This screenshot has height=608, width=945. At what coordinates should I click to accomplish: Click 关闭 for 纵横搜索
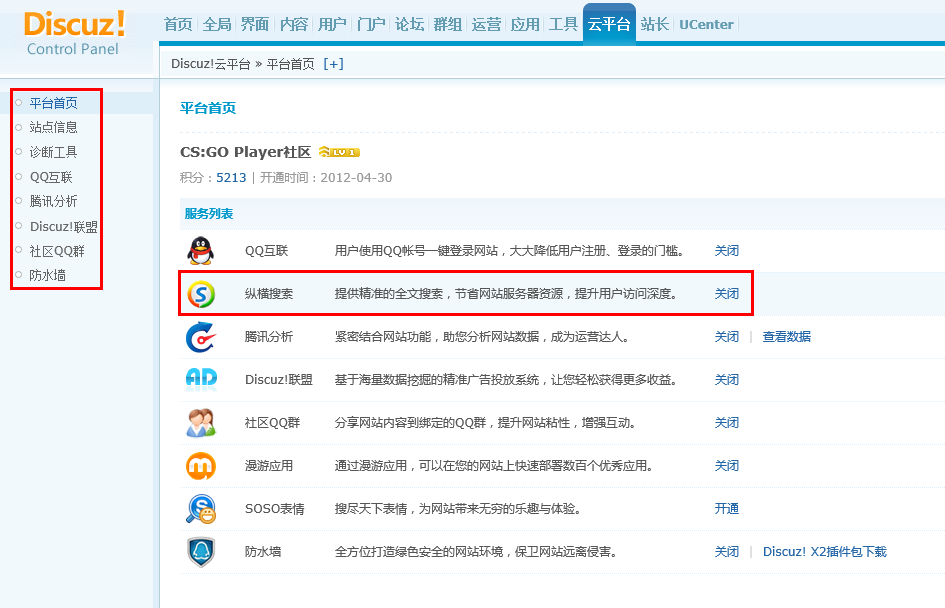click(x=727, y=293)
